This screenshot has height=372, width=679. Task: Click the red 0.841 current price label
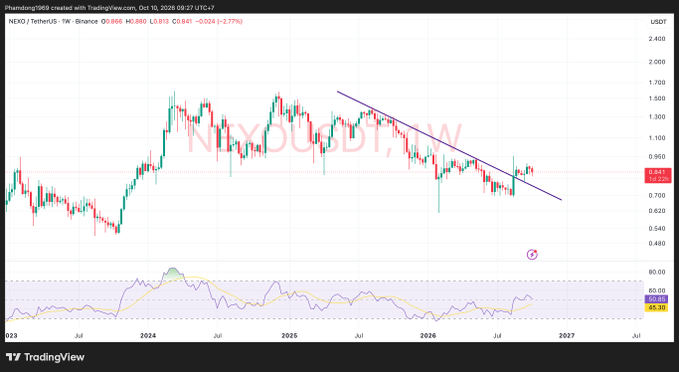(x=658, y=175)
